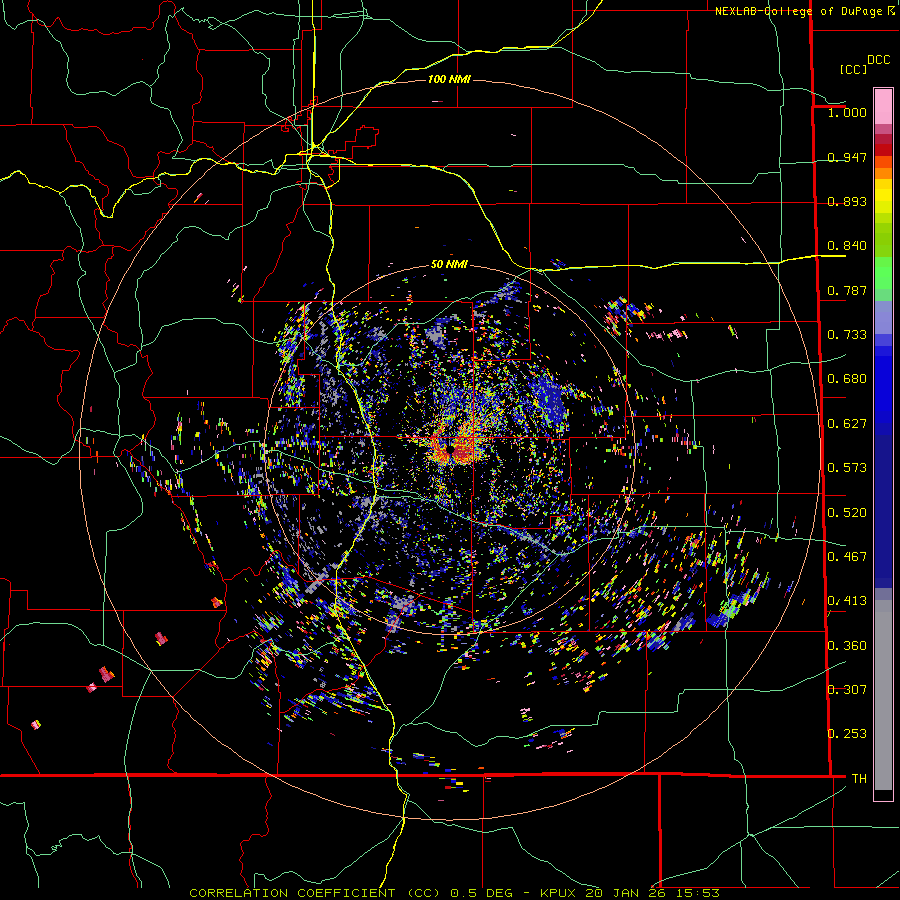Click the TH threshold label
The image size is (900, 900).
[x=859, y=779]
